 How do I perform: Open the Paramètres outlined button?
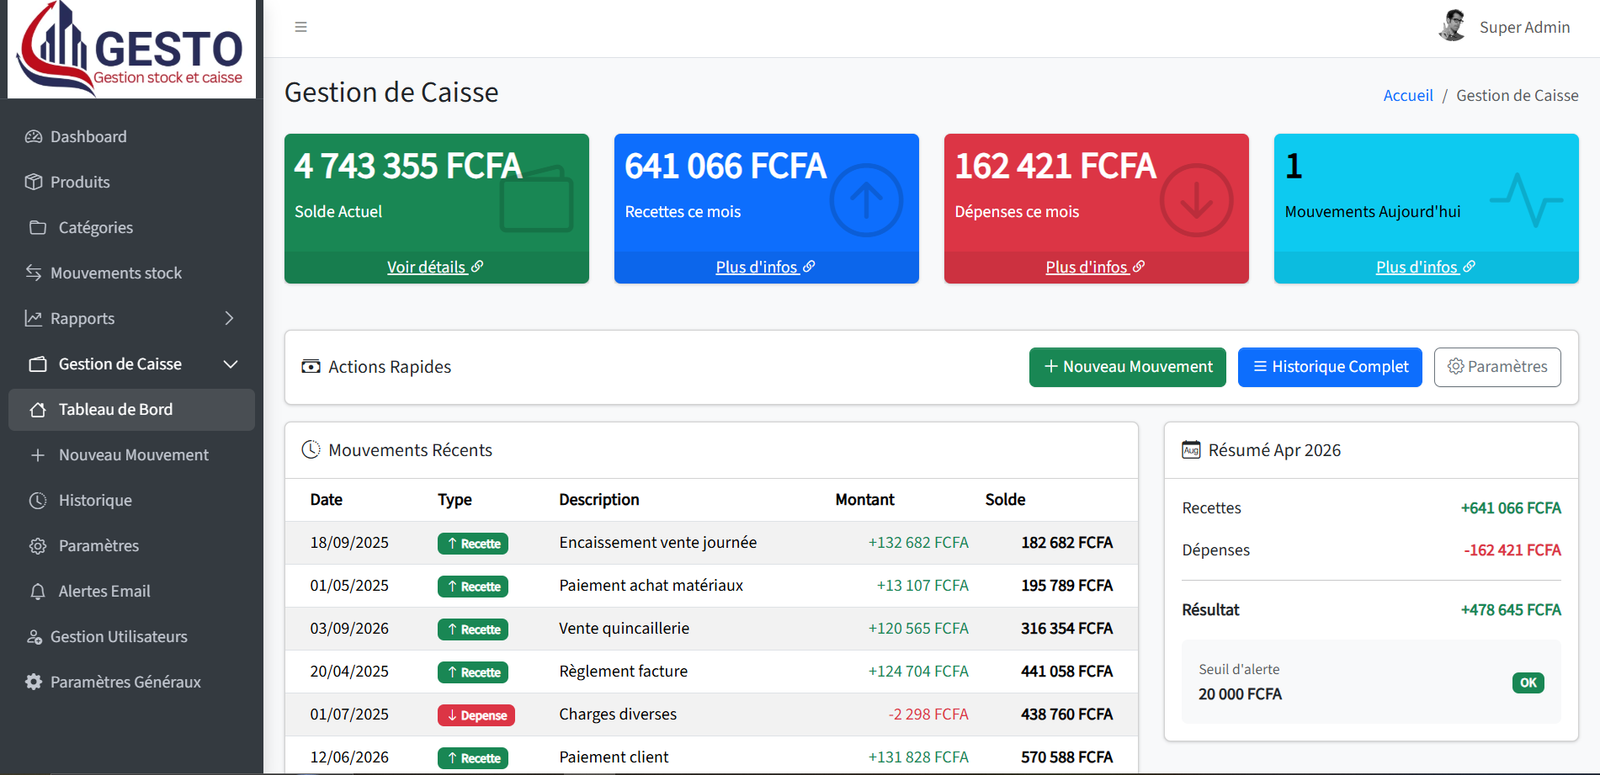click(x=1497, y=367)
